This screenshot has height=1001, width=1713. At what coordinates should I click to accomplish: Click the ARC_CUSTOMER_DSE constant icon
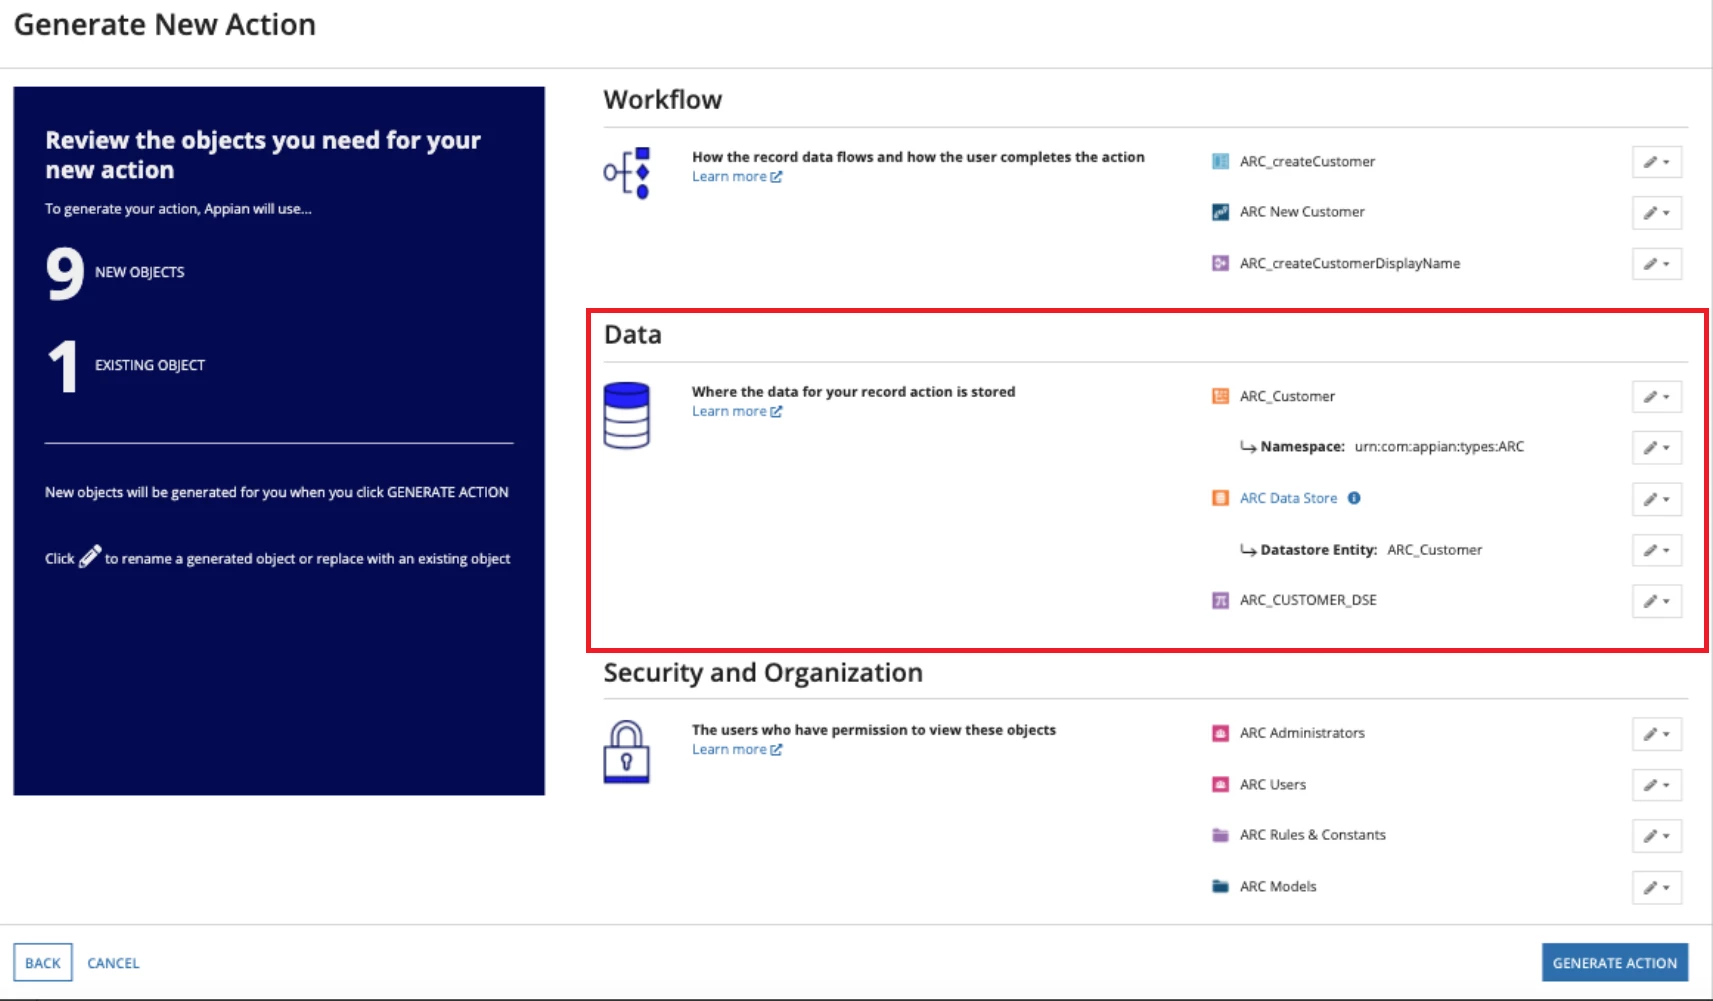(x=1220, y=601)
